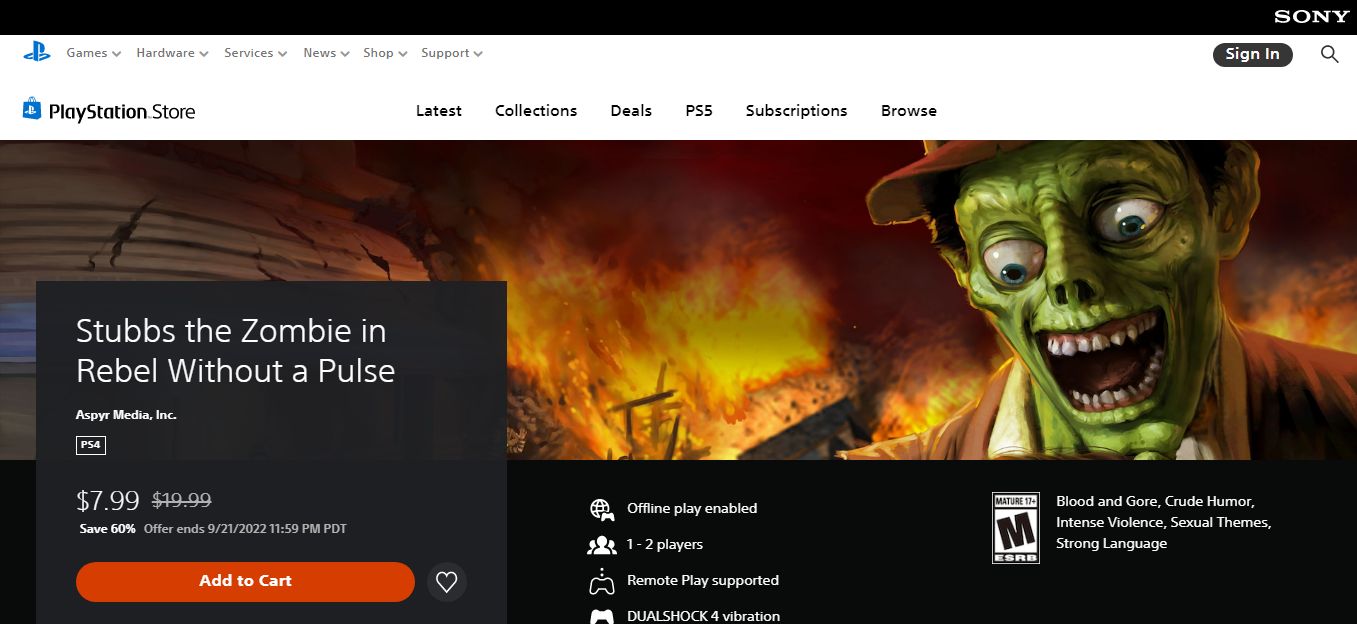This screenshot has height=624, width=1357.
Task: Click the ESRB Mature 17+ rating badge
Action: point(1015,528)
